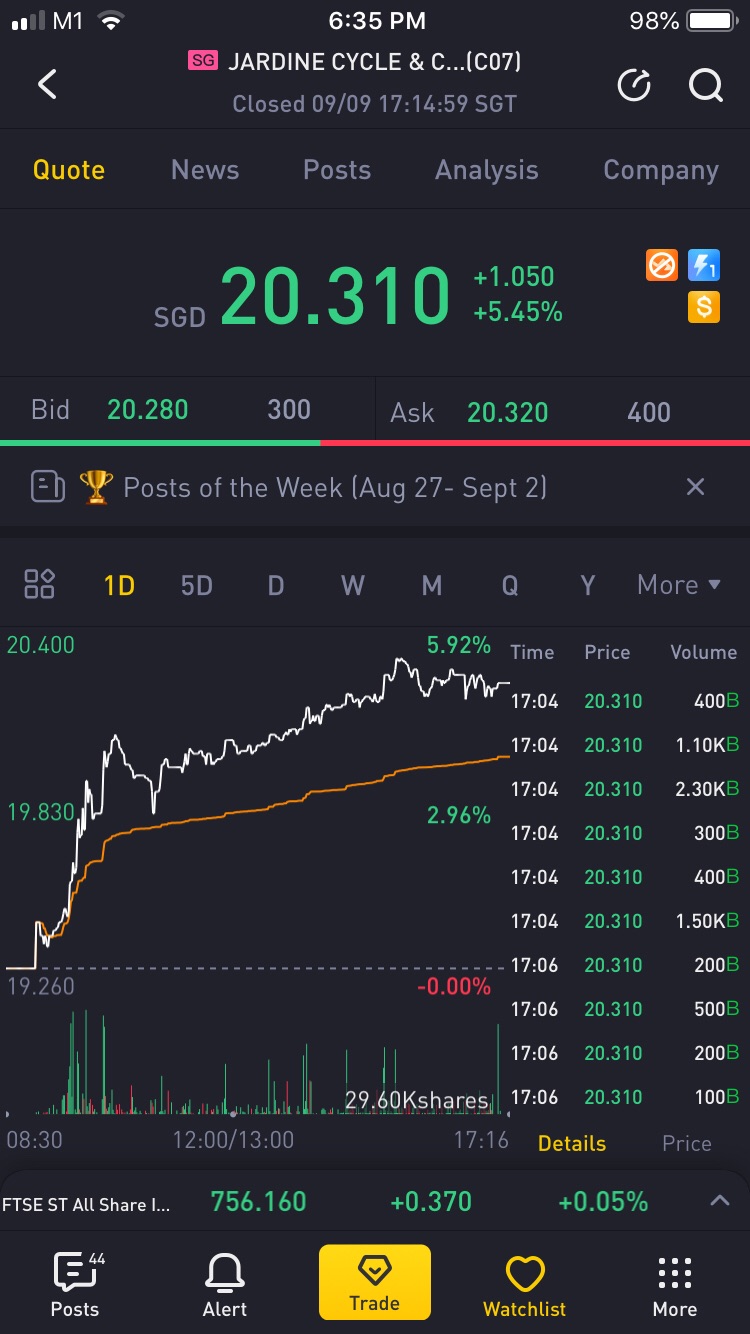This screenshot has height=1334, width=750.
Task: Tap the Time column header
Action: pyautogui.click(x=532, y=652)
